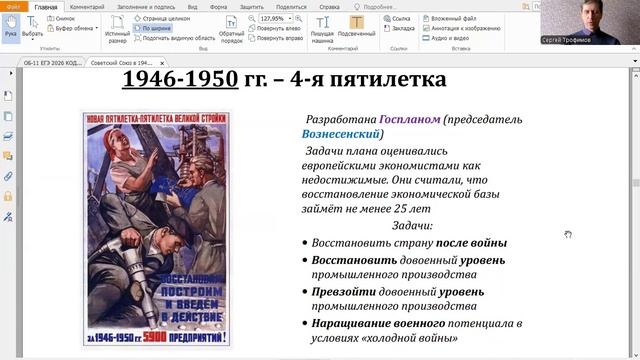The image size is (640, 360).
Task: Set view to Истинный размер
Action: pyautogui.click(x=117, y=29)
